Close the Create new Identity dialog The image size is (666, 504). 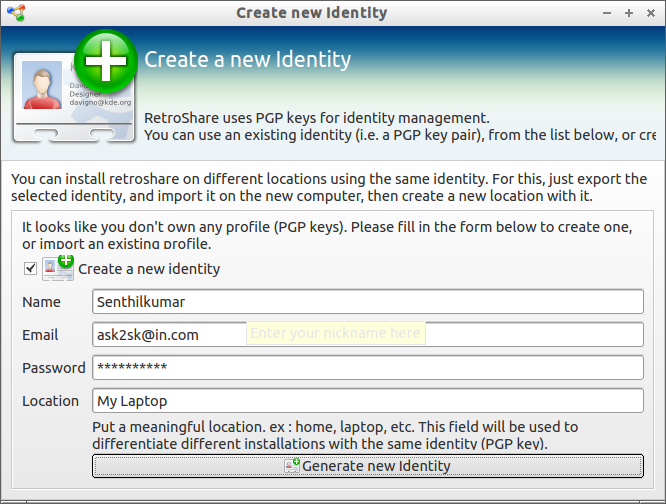pos(651,13)
